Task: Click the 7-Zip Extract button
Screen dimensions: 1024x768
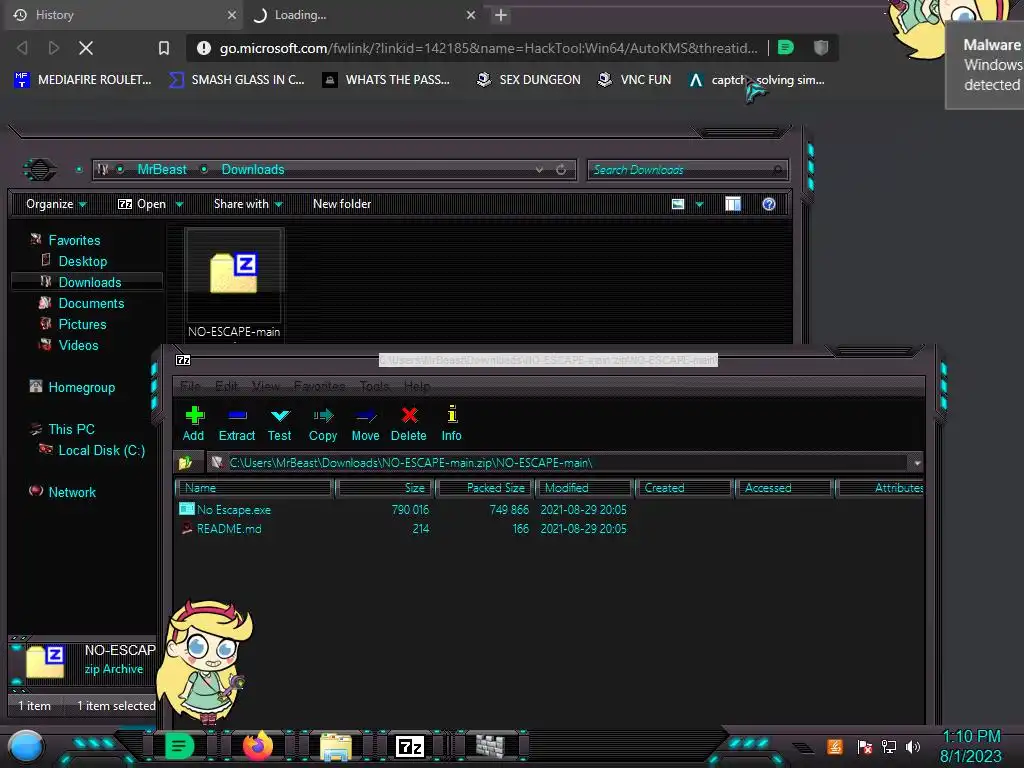Action: point(236,424)
